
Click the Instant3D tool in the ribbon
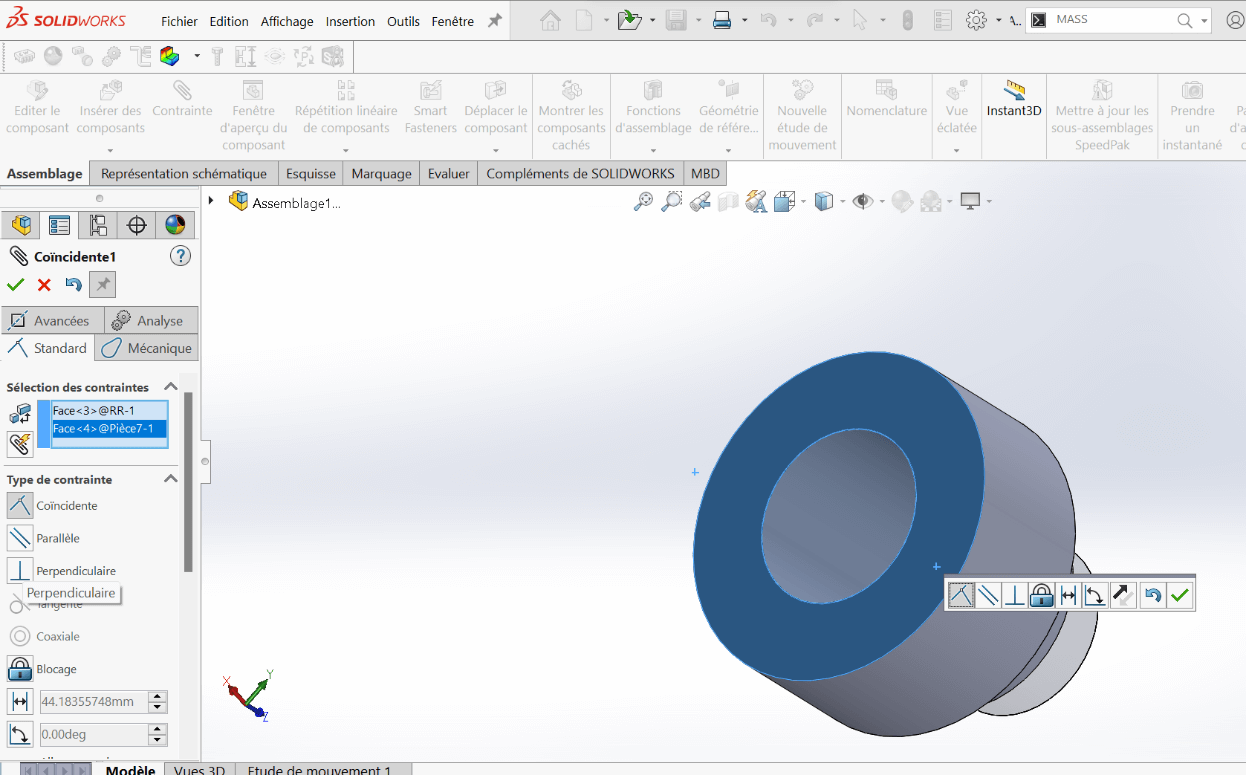[x=1014, y=100]
